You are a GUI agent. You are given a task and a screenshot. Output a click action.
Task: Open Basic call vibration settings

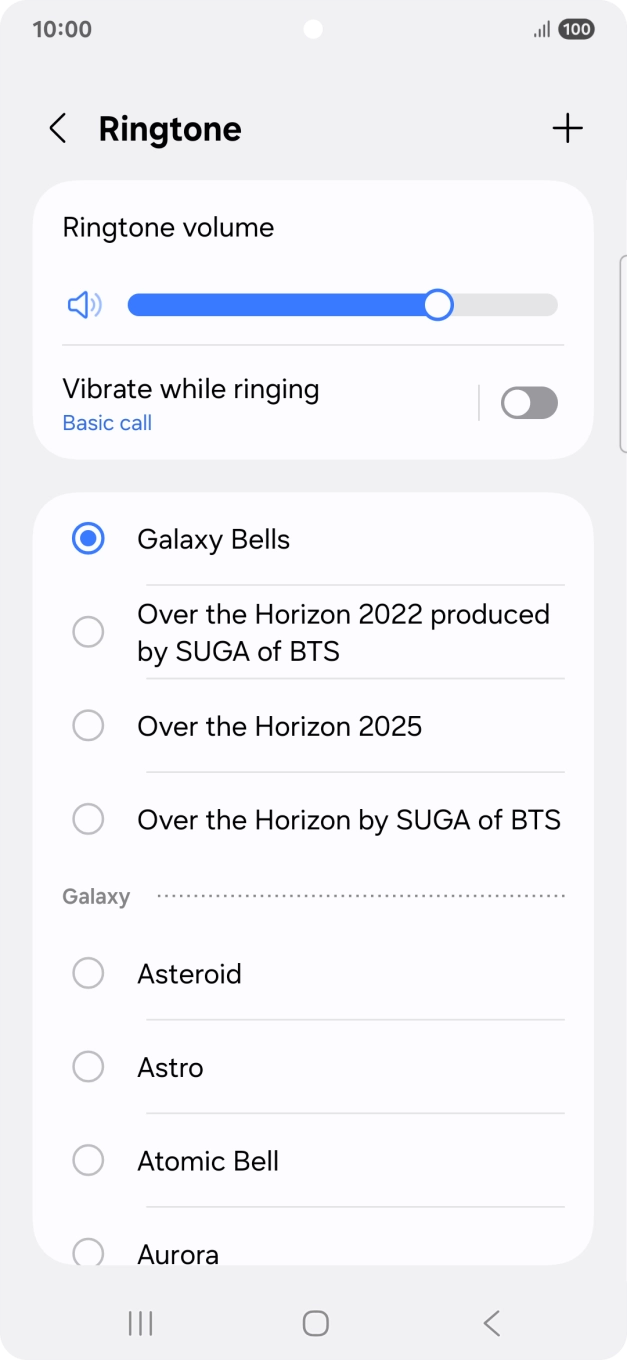107,422
